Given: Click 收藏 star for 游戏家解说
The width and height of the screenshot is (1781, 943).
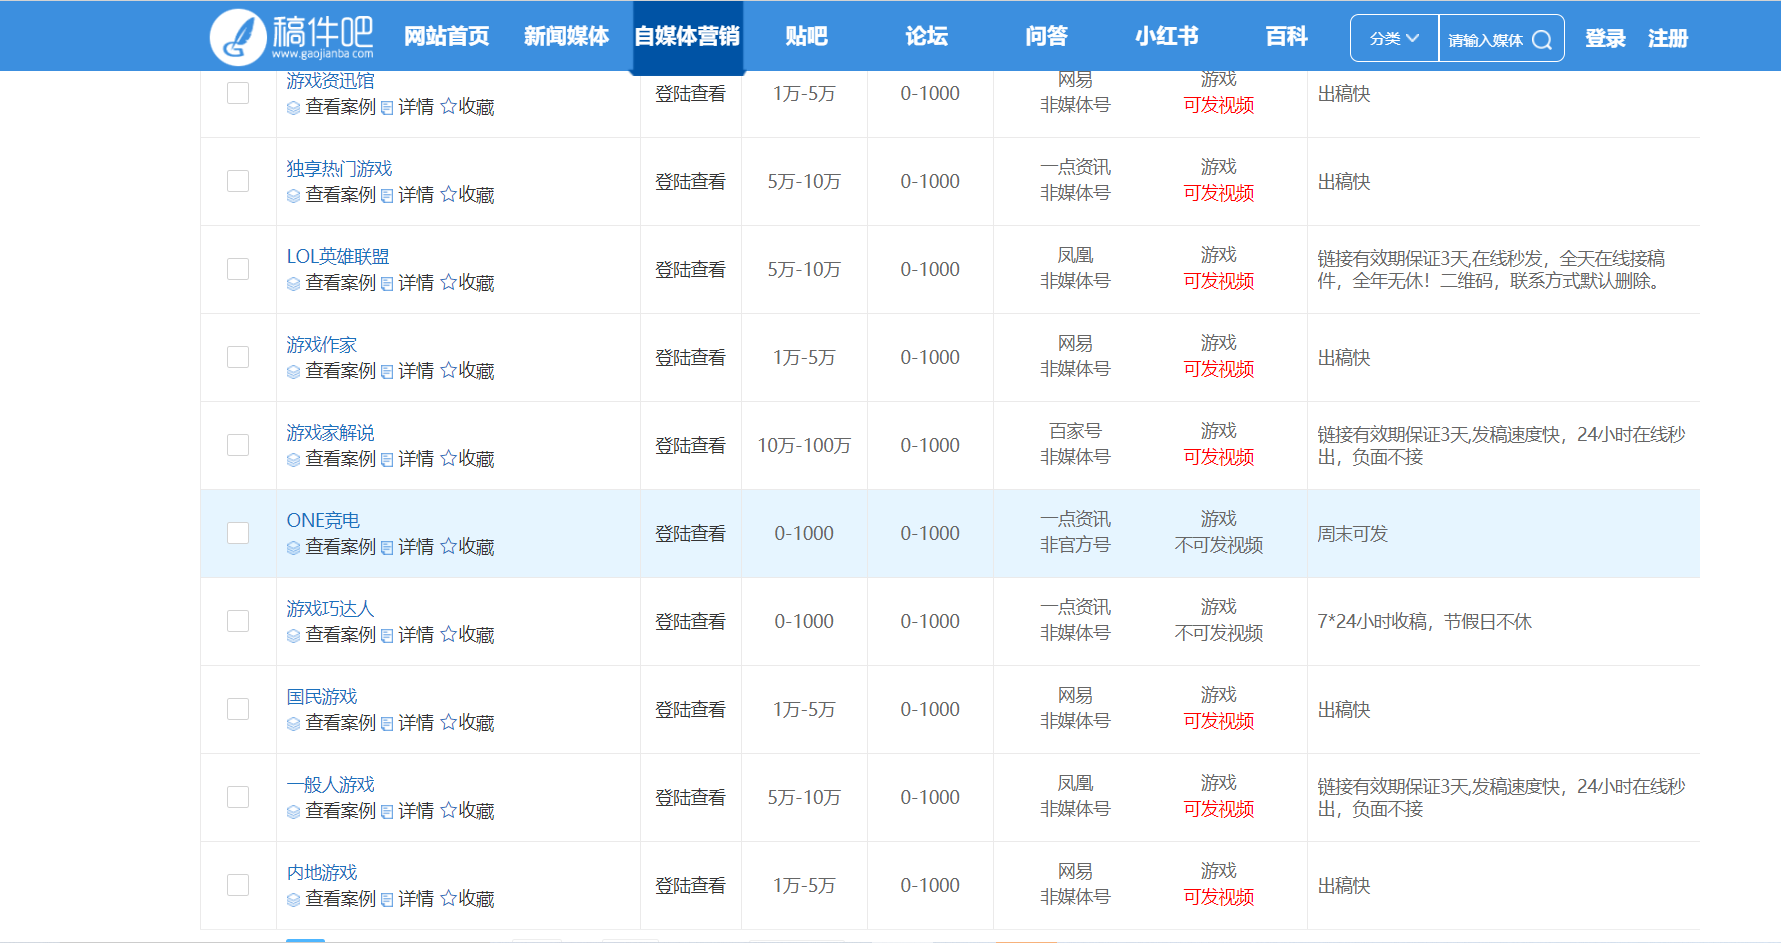Looking at the screenshot, I should tap(467, 459).
